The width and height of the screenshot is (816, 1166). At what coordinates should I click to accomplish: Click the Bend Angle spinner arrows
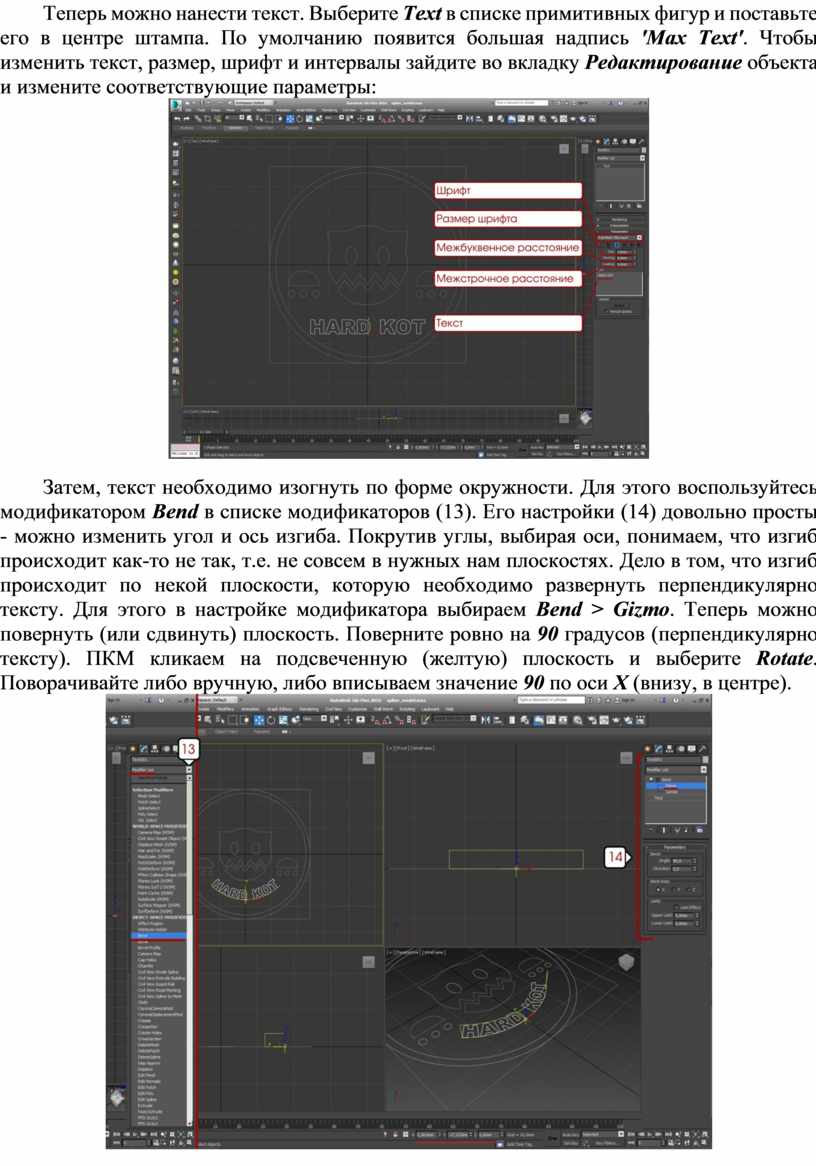click(x=697, y=861)
